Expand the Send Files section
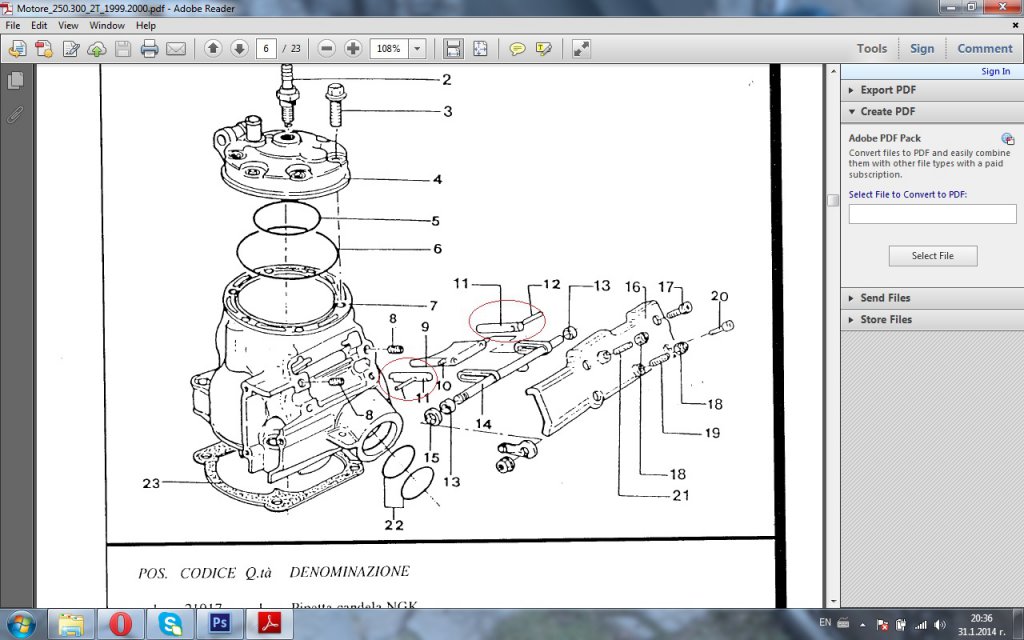This screenshot has width=1024, height=640. pyautogui.click(x=885, y=298)
